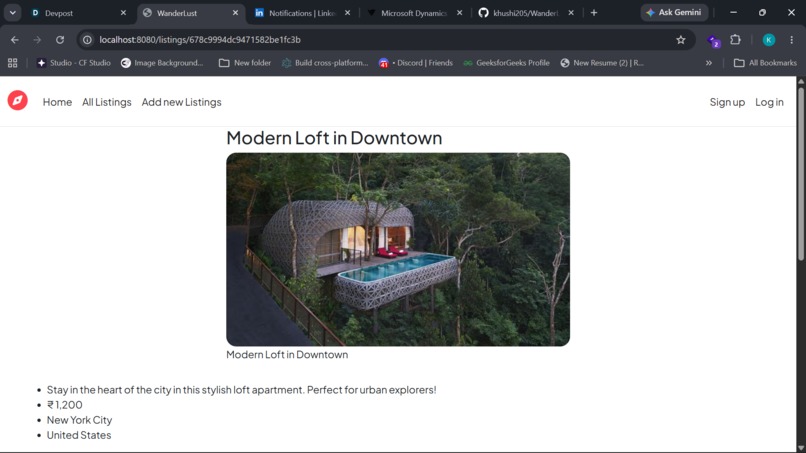Close the WanderLust tab

tap(235, 13)
